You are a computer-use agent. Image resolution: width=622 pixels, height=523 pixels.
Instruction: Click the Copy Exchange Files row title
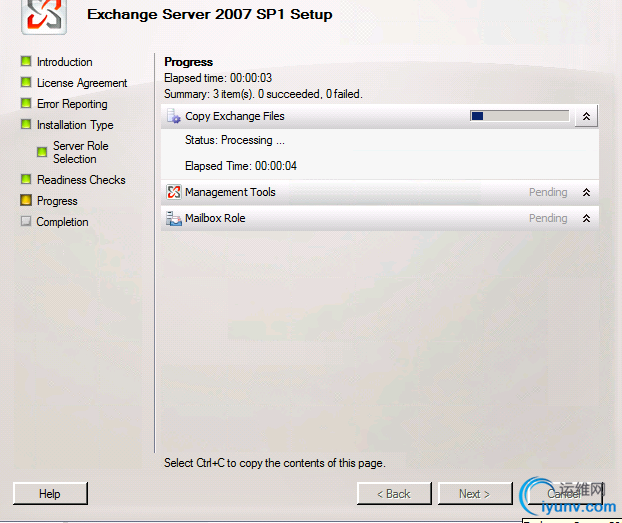click(235, 116)
